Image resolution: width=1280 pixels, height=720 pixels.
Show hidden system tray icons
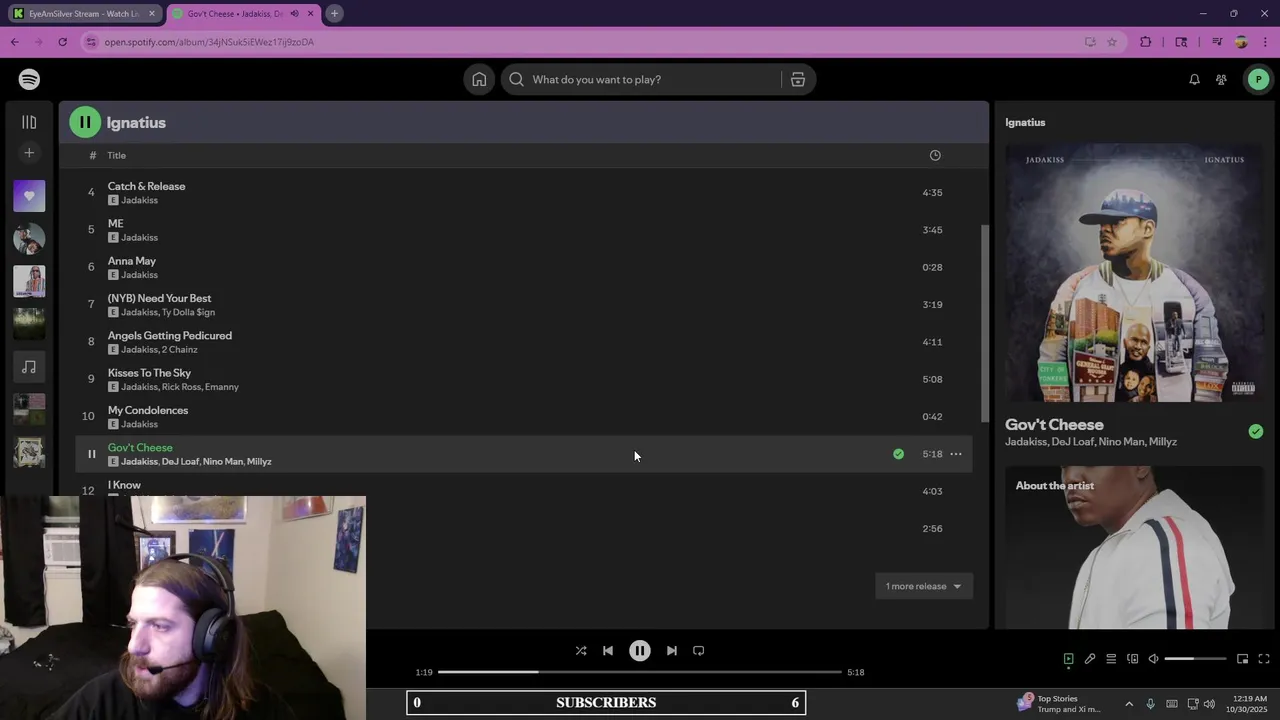tap(1129, 704)
